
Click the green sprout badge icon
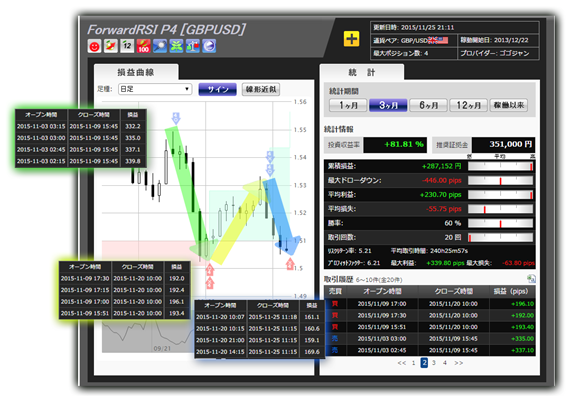pos(176,46)
